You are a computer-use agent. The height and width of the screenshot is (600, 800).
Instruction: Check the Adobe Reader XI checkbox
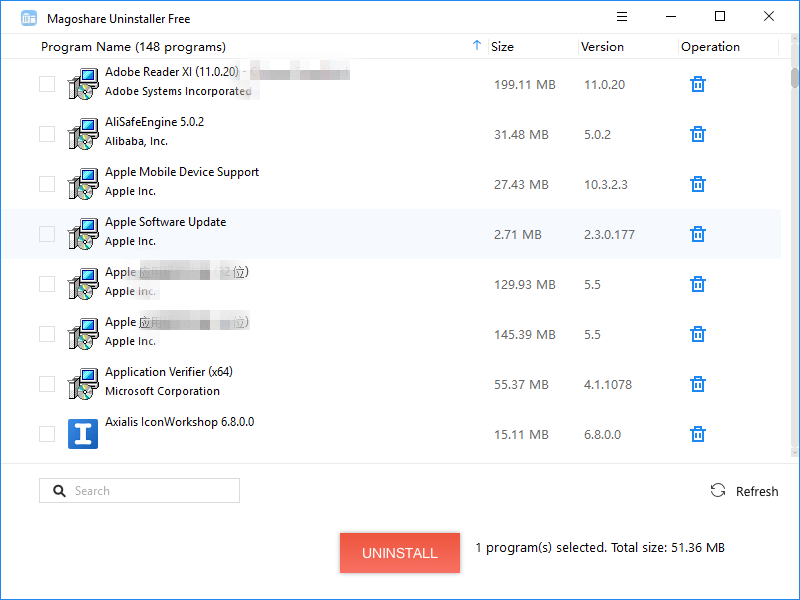point(47,84)
